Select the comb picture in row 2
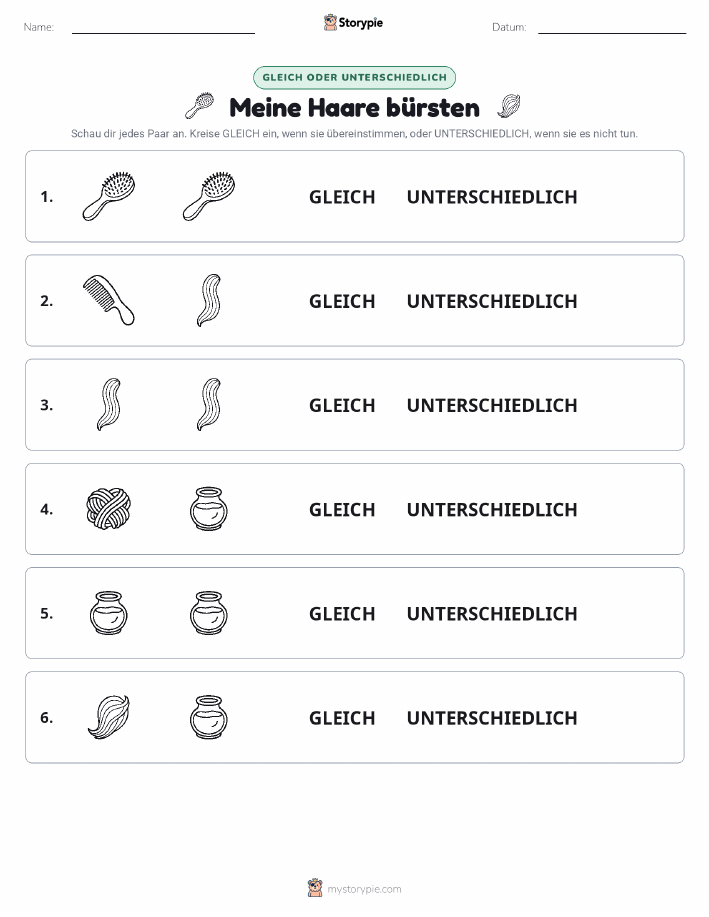709x917 pixels. [109, 300]
